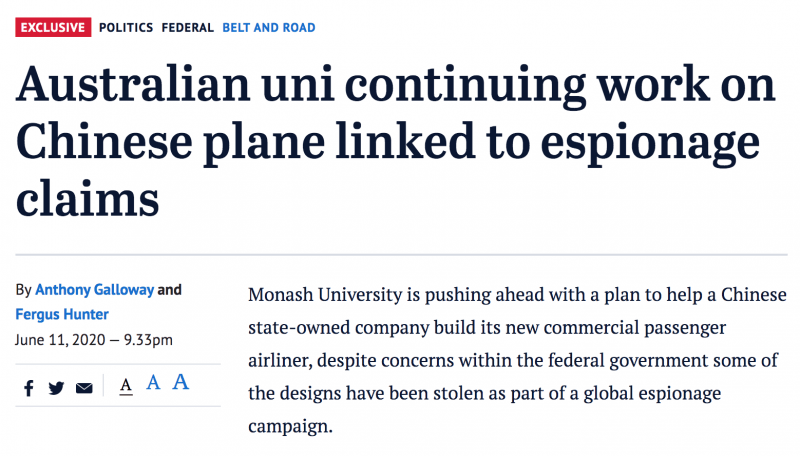Choose the largest blue A text size

coord(180,382)
